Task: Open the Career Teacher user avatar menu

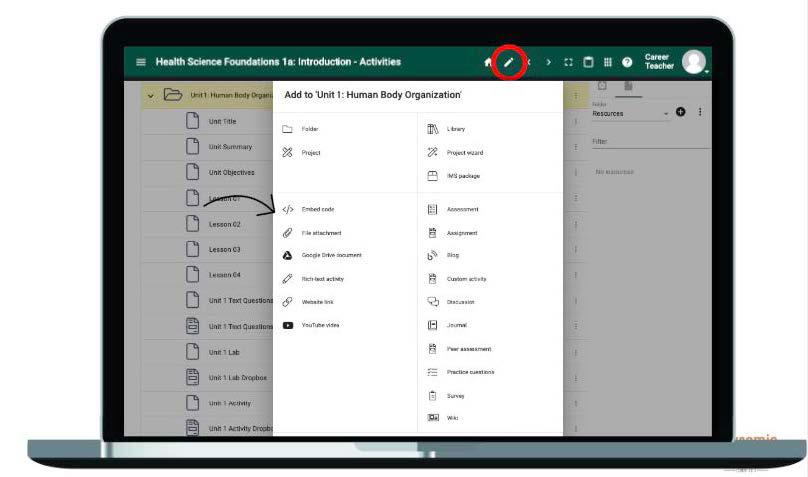Action: pos(694,62)
